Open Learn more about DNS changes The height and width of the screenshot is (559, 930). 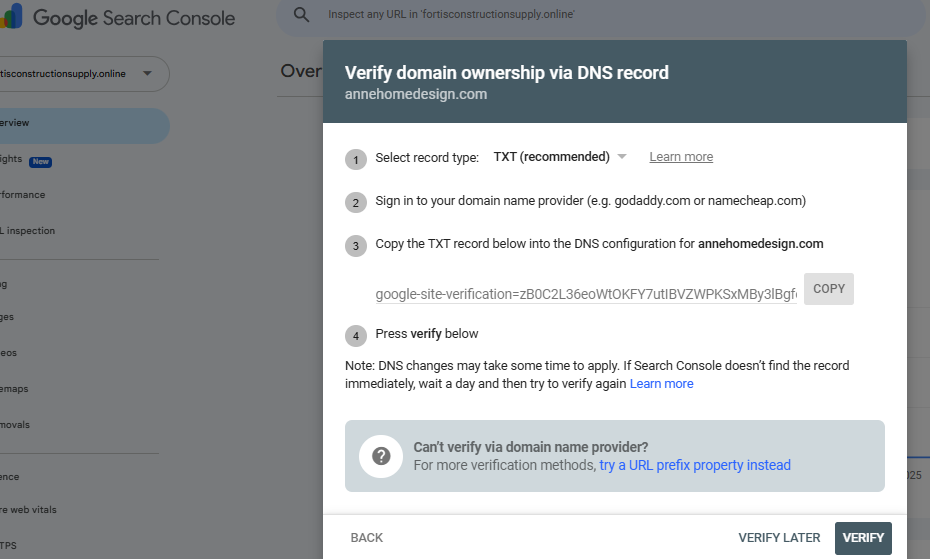[661, 384]
